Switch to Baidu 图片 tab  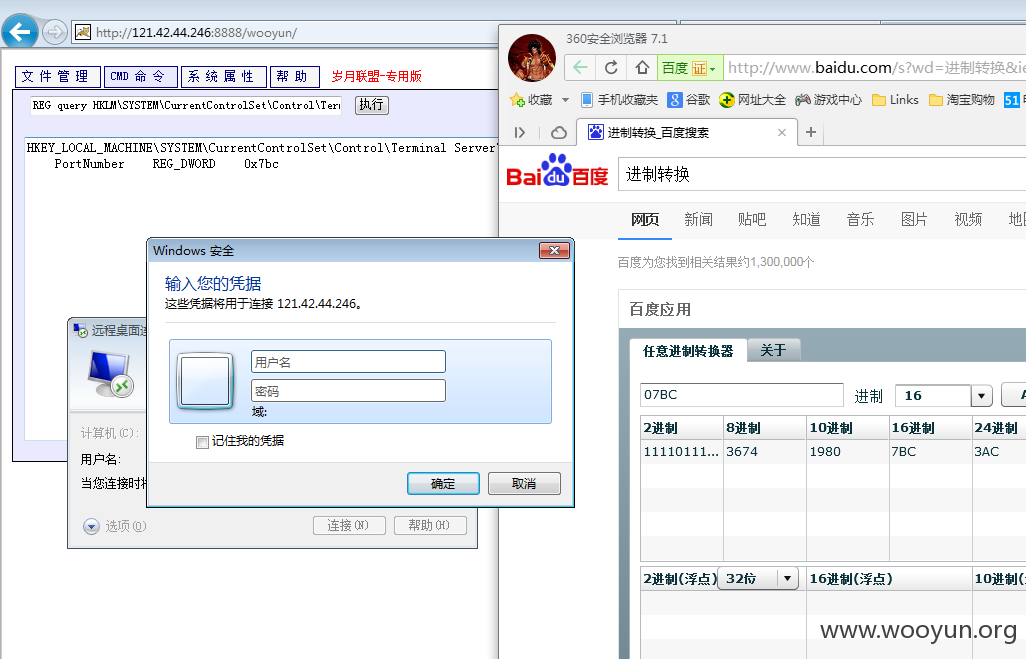(x=914, y=219)
